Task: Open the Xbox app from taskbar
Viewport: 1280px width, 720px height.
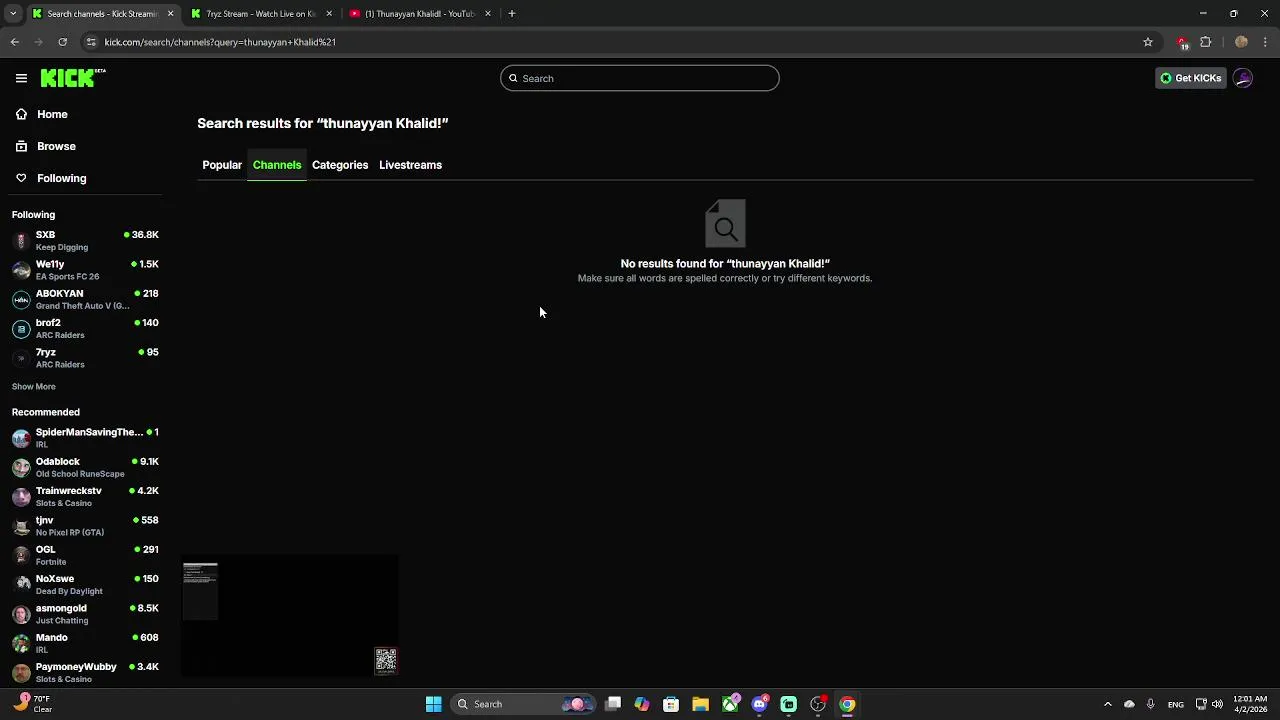Action: (x=731, y=704)
